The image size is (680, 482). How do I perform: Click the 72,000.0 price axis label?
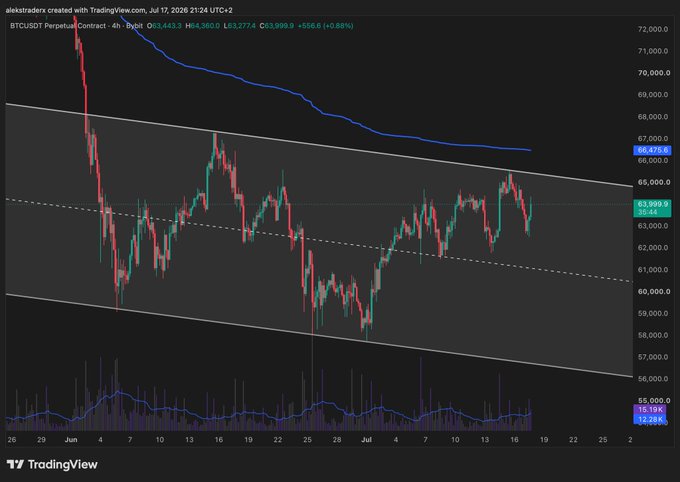[x=653, y=29]
